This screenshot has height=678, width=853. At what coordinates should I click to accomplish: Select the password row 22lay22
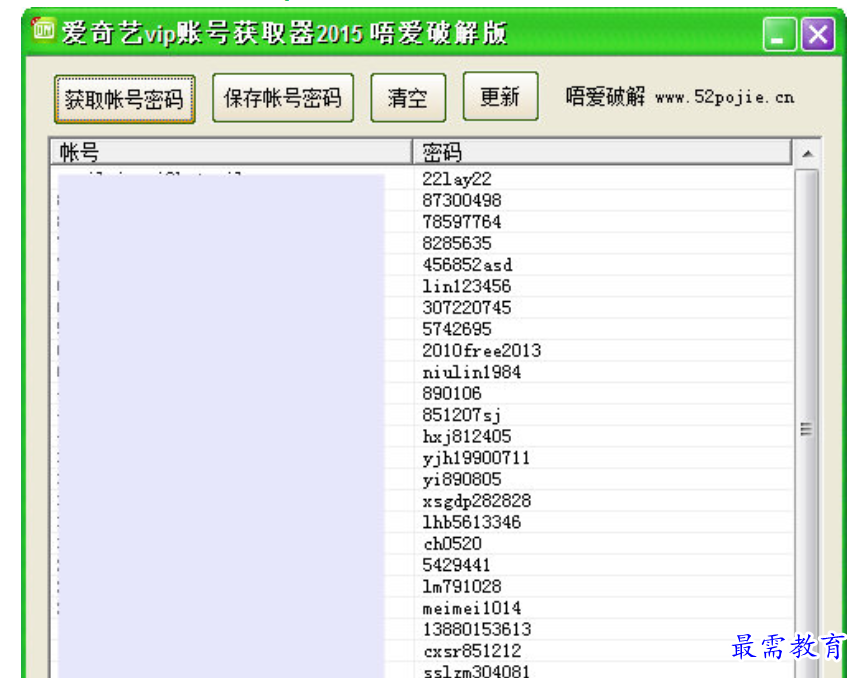tap(457, 178)
